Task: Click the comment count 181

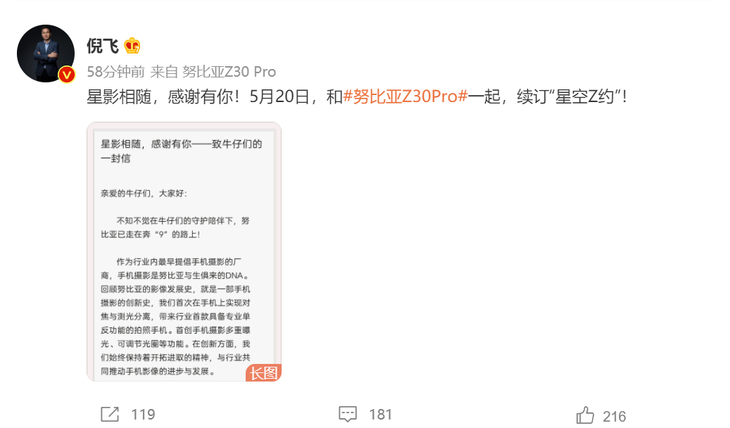Action: tap(380, 414)
